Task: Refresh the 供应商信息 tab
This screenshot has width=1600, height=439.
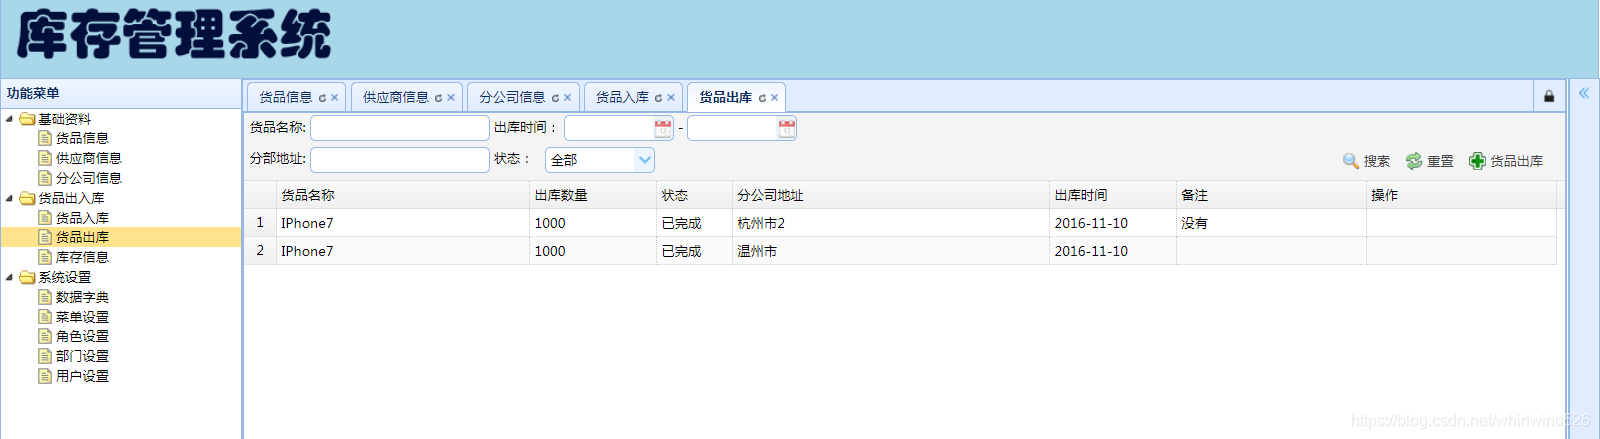Action: coord(438,98)
